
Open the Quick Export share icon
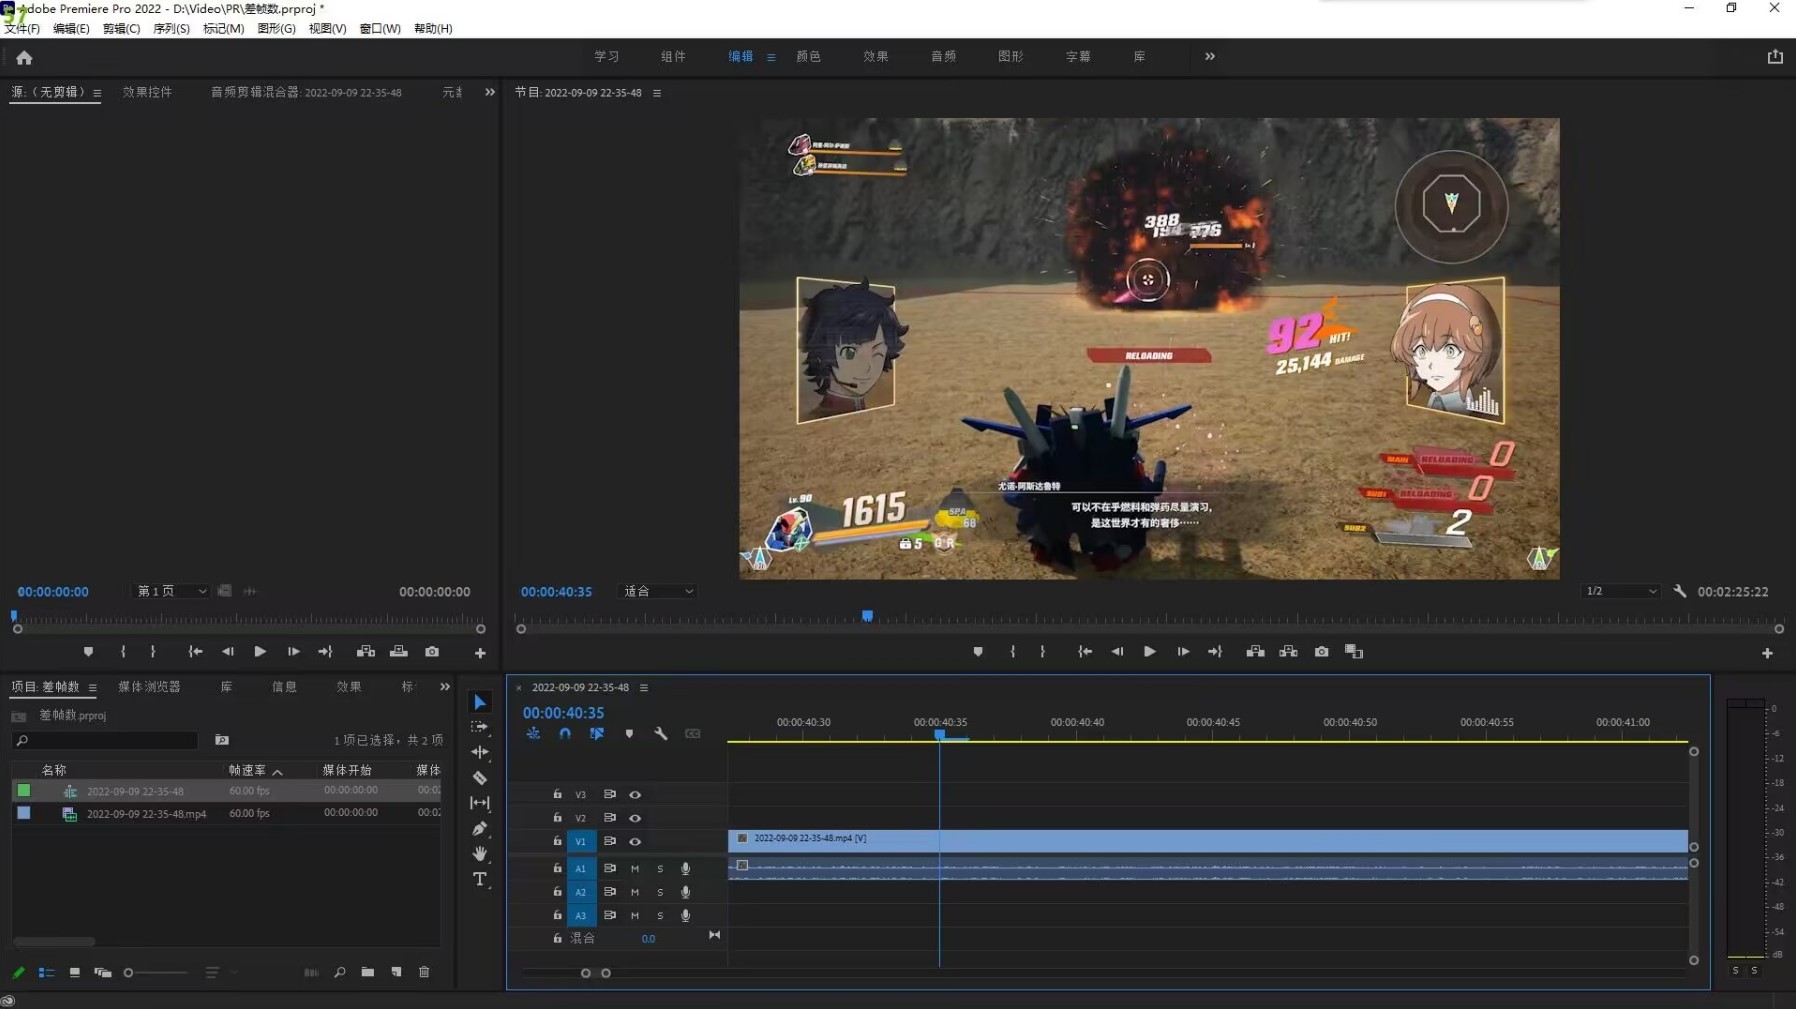click(1775, 57)
